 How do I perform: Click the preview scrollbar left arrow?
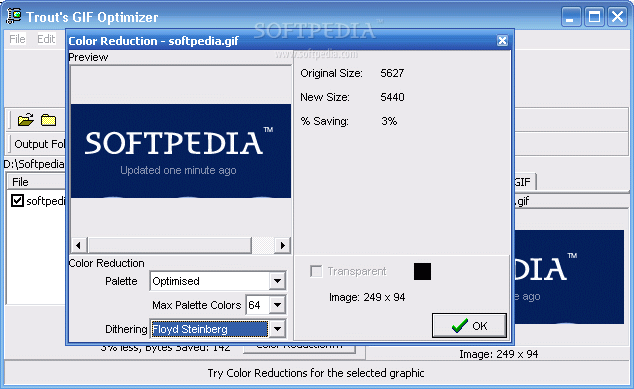coord(79,245)
